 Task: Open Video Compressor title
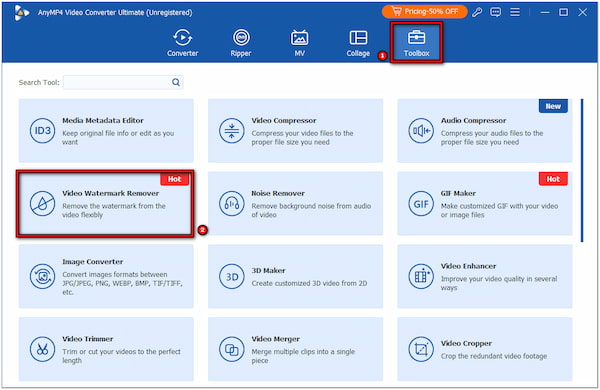point(284,121)
